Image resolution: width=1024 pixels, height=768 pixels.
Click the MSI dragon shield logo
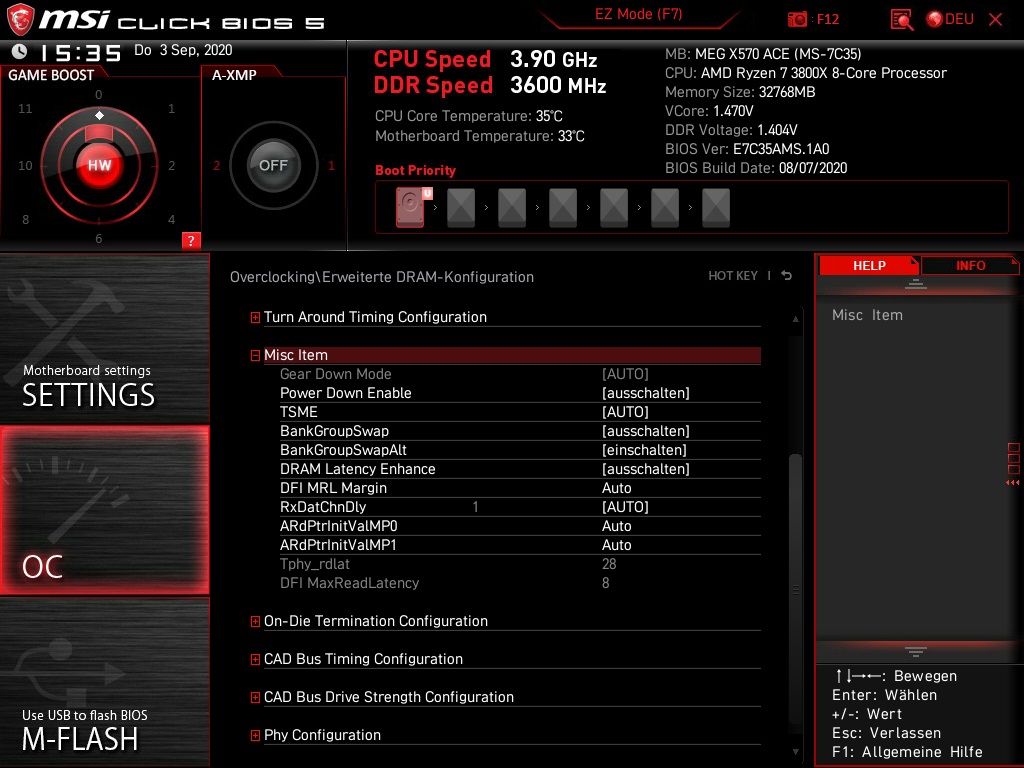click(x=20, y=20)
